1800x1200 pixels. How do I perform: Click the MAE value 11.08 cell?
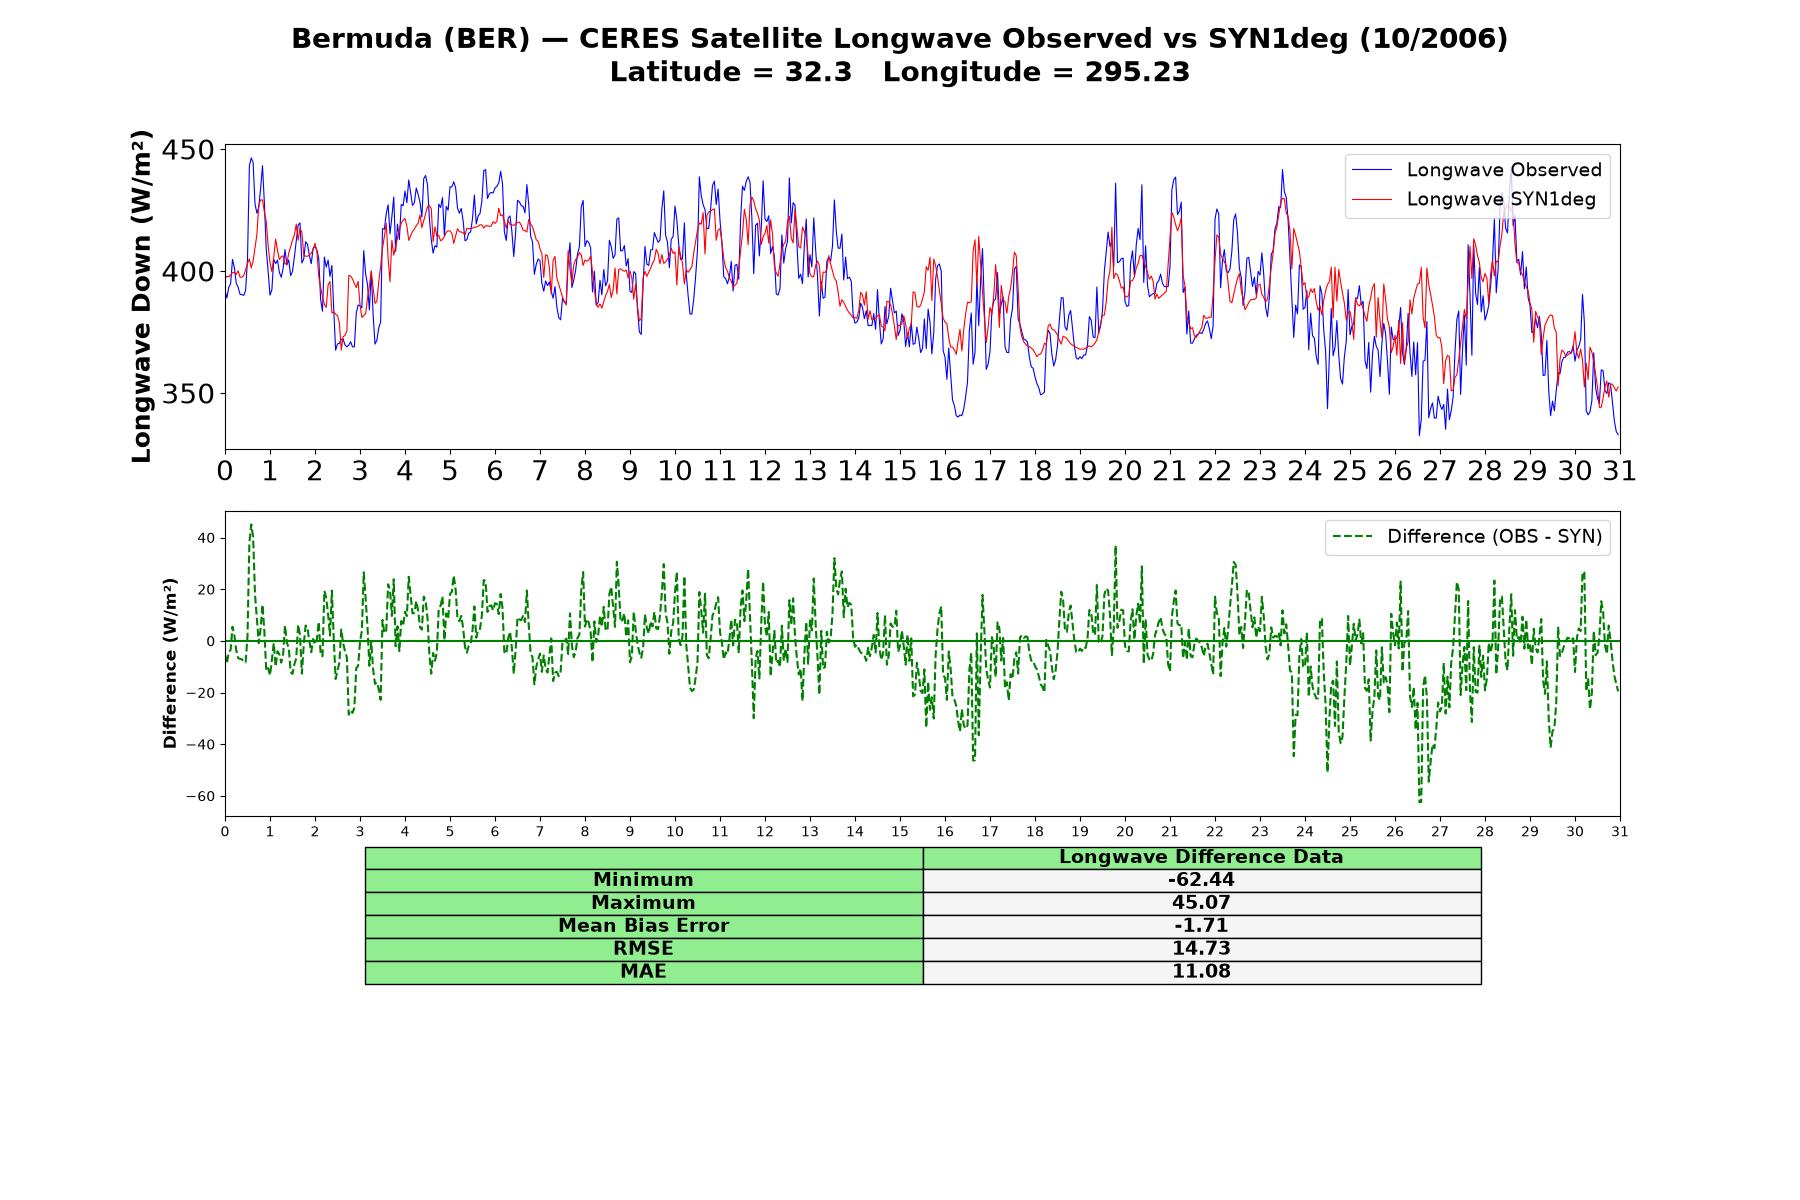pos(1201,972)
